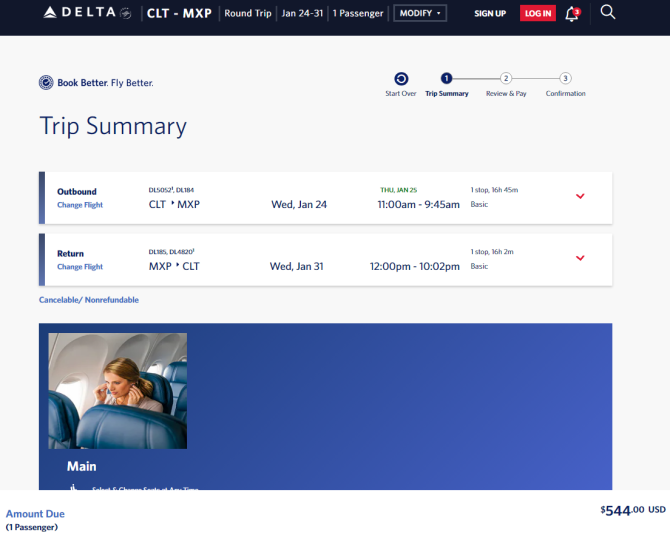Select step 3 Confirmation marker
Screen dimensions: 670x535
tap(565, 78)
